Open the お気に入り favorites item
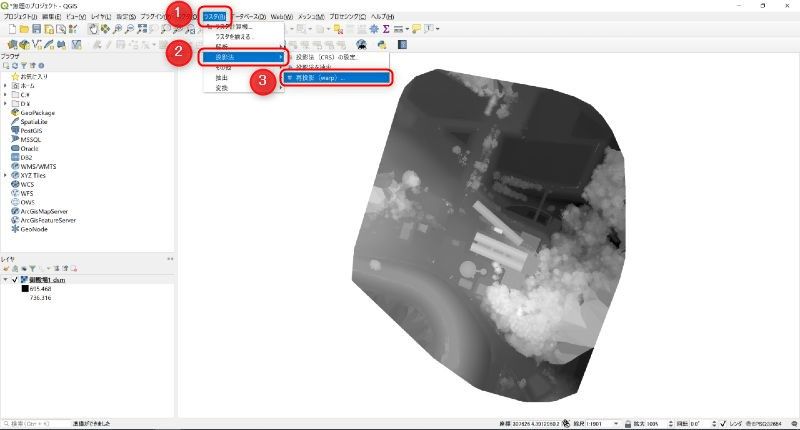The height and width of the screenshot is (430, 800). coord(35,76)
